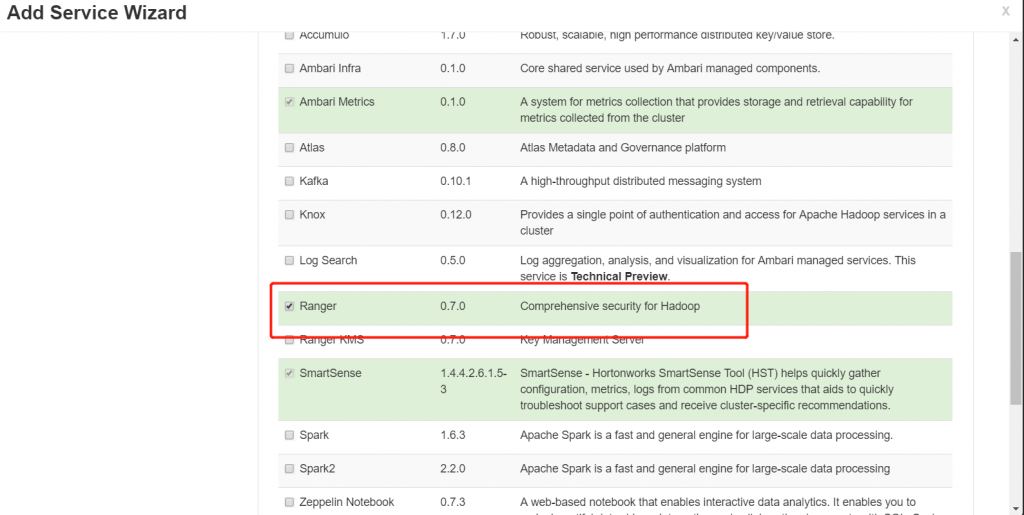Check the Spark 1.6.3 checkbox

click(x=289, y=435)
